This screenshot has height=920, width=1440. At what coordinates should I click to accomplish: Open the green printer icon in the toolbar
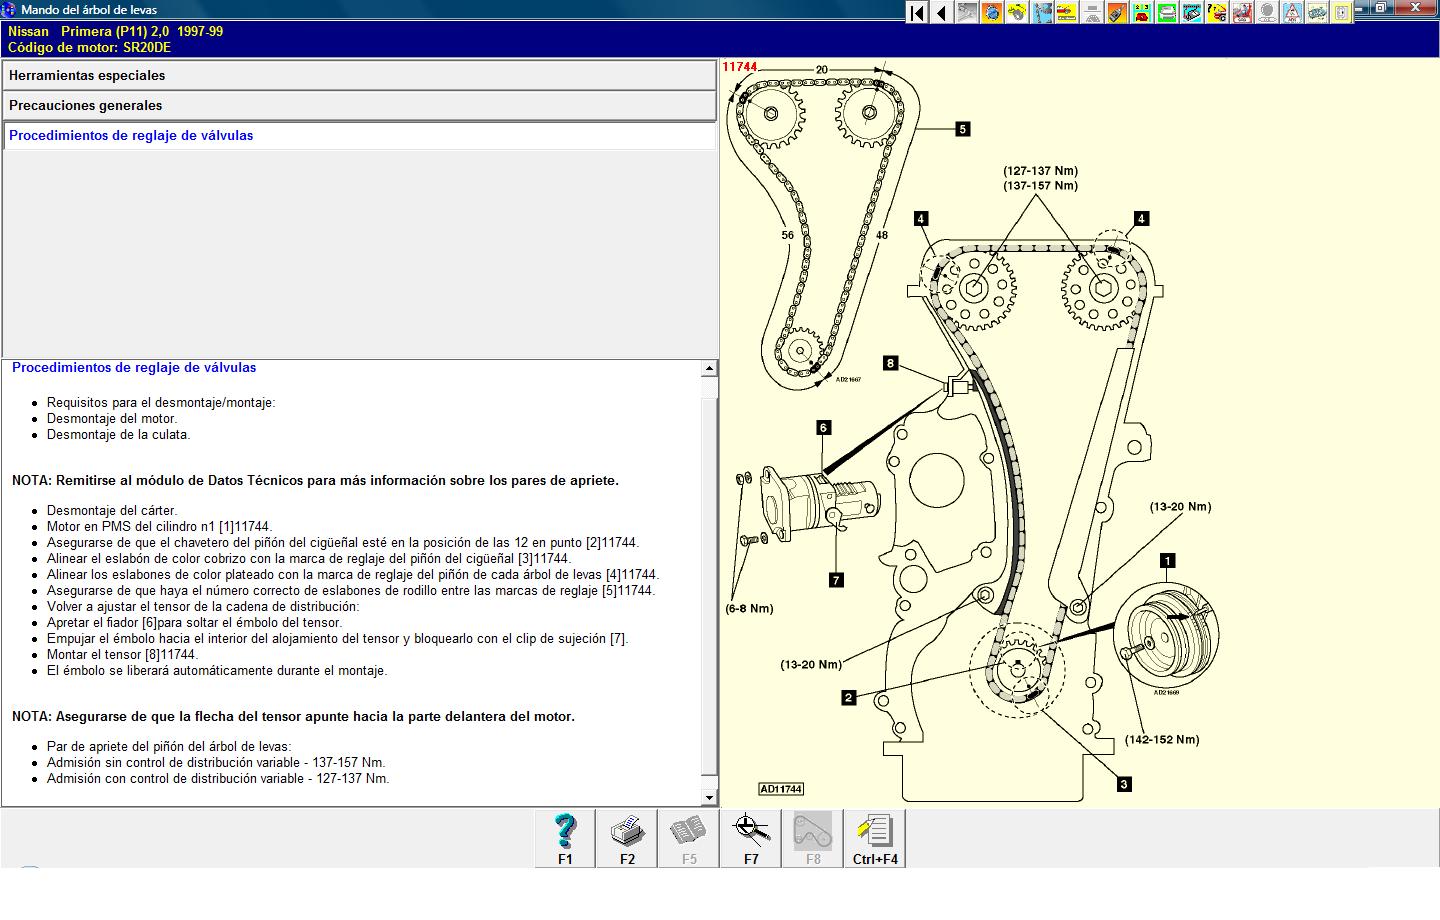(x=1167, y=13)
